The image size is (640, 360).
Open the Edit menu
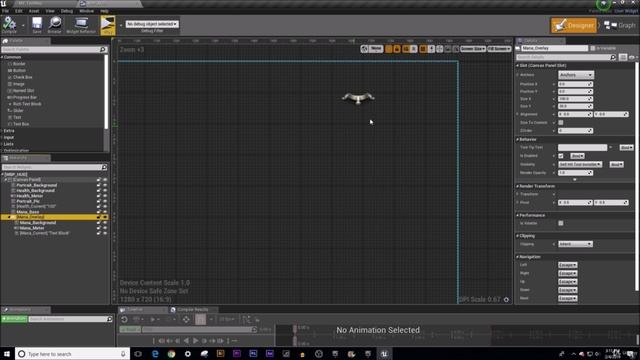[19, 11]
